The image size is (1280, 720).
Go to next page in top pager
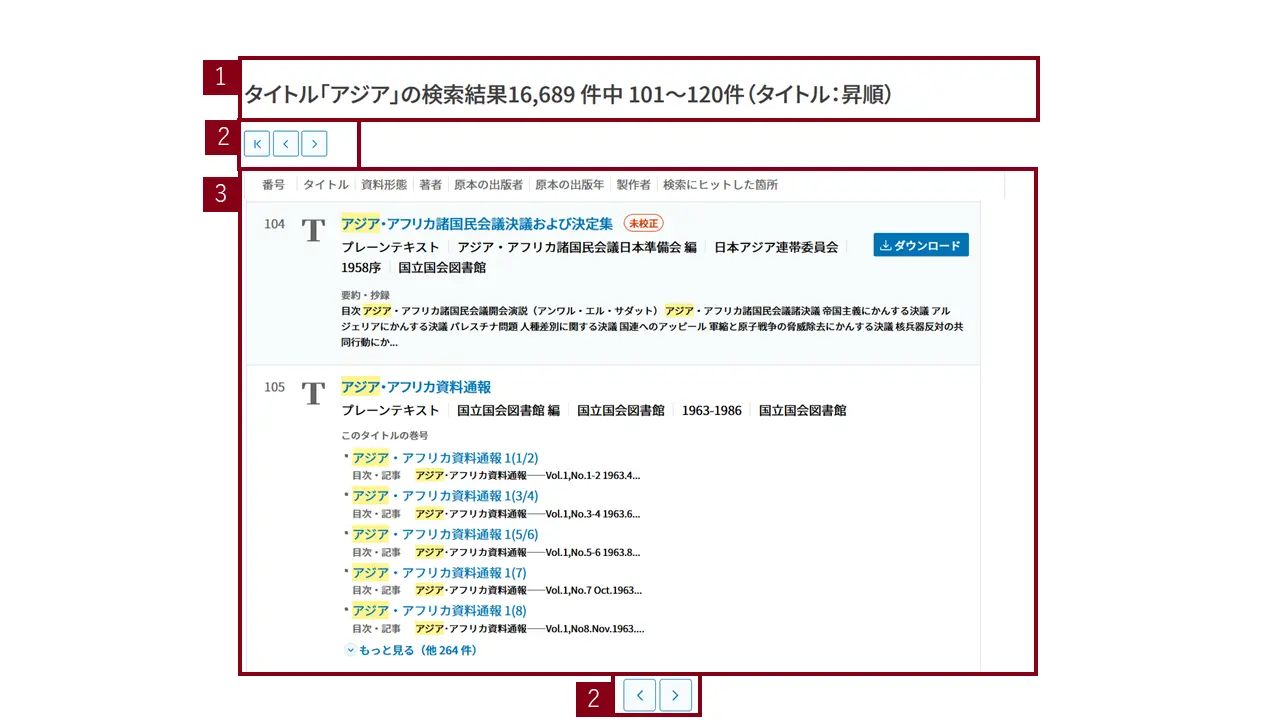point(314,144)
